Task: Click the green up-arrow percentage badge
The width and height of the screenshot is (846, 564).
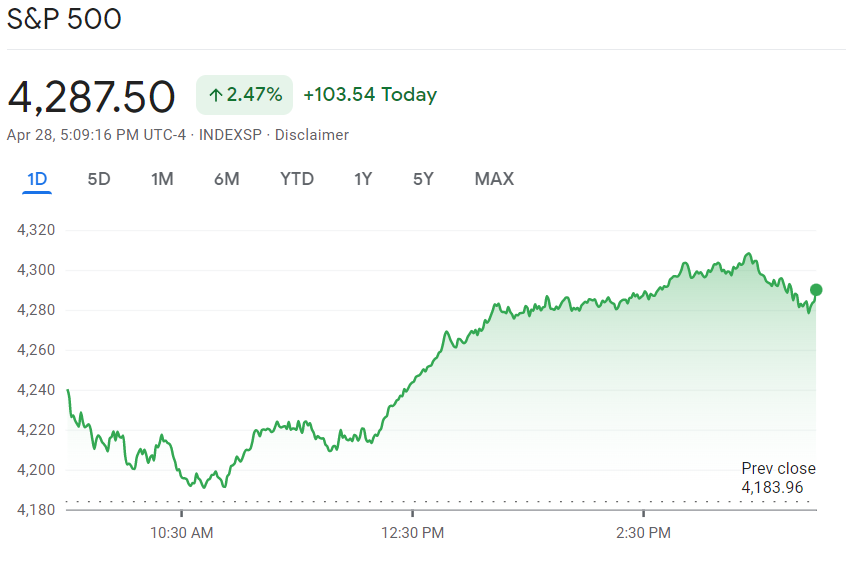Action: (x=244, y=95)
